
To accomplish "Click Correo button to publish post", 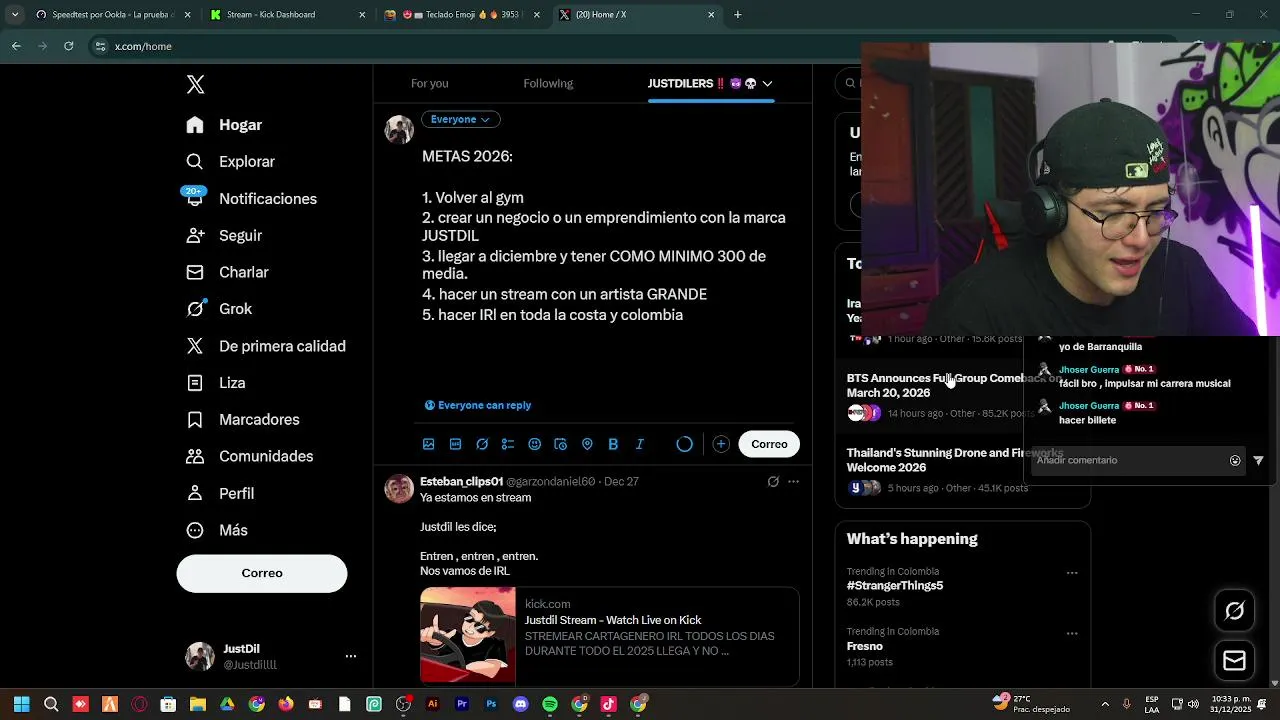I will (x=769, y=444).
